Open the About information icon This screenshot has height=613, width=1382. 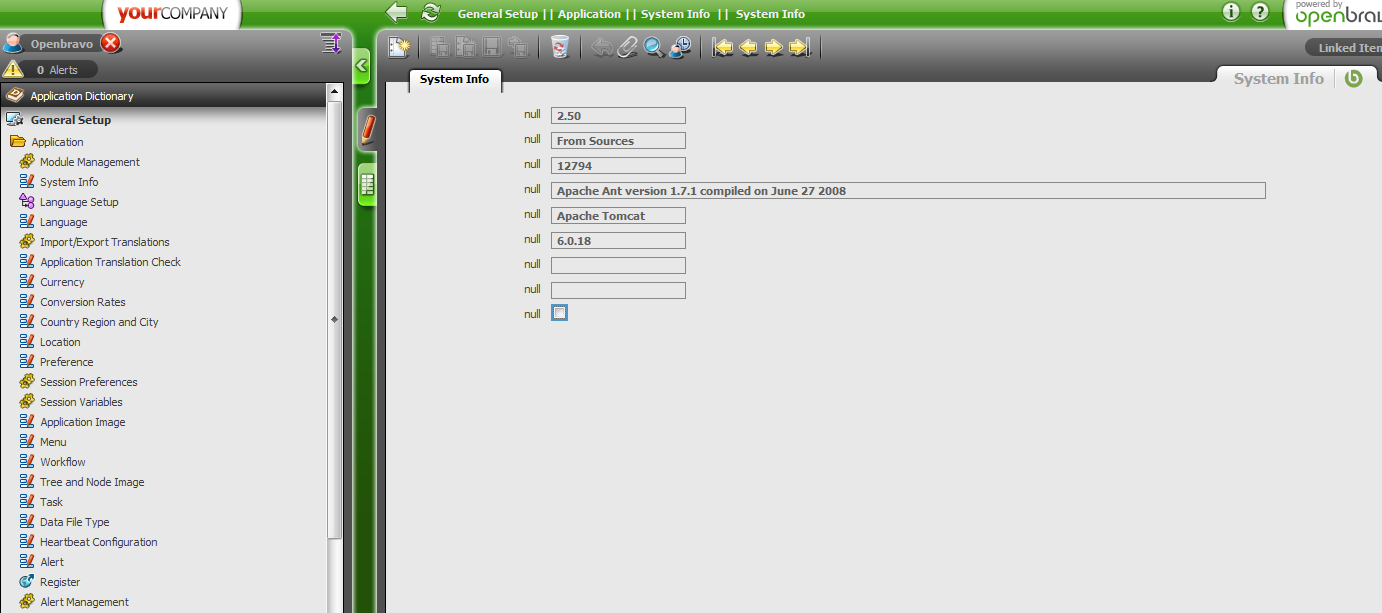(1231, 12)
